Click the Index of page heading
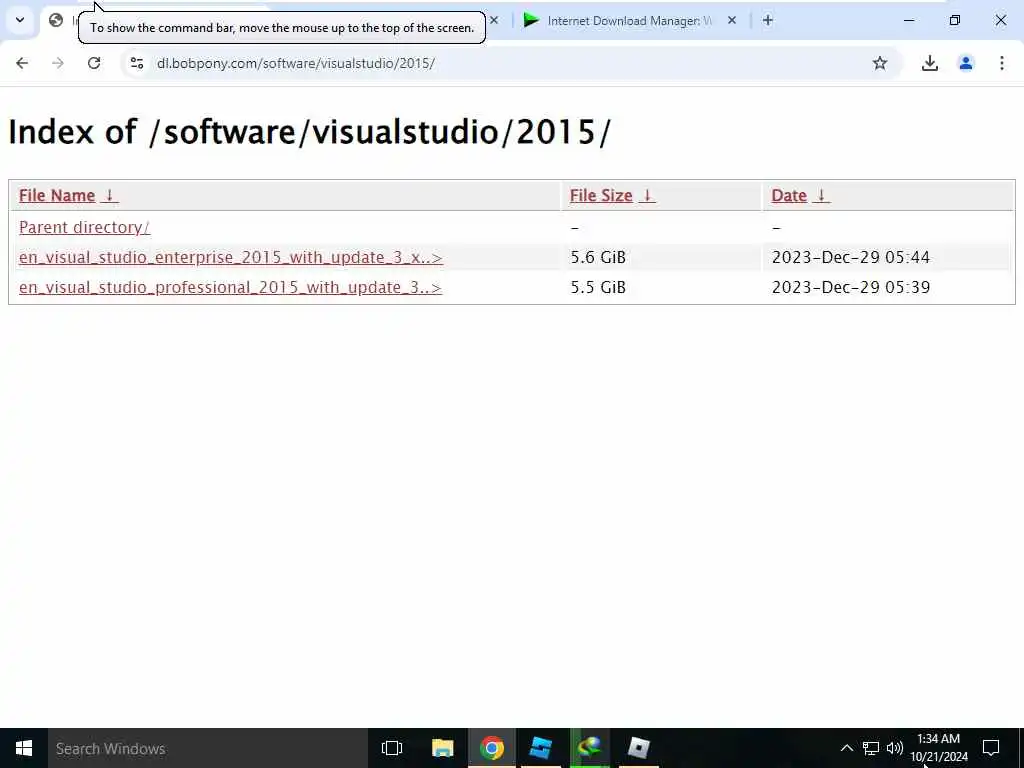Screen dimensions: 1024x768 [309, 133]
